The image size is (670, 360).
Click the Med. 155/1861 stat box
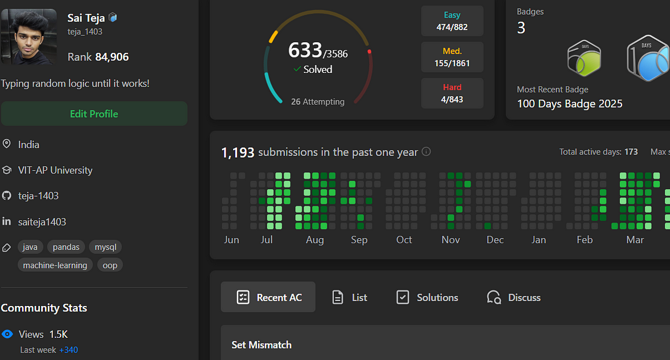pyautogui.click(x=452, y=57)
